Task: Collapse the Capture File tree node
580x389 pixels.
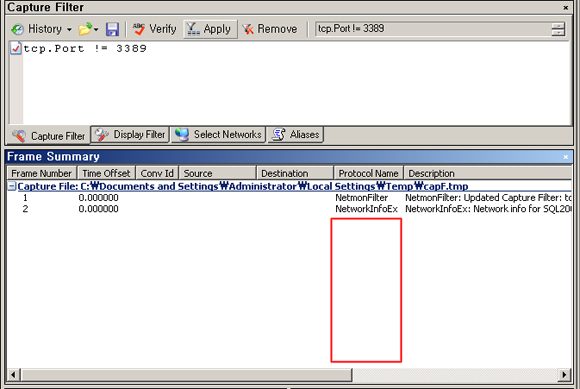Action: [x=12, y=186]
